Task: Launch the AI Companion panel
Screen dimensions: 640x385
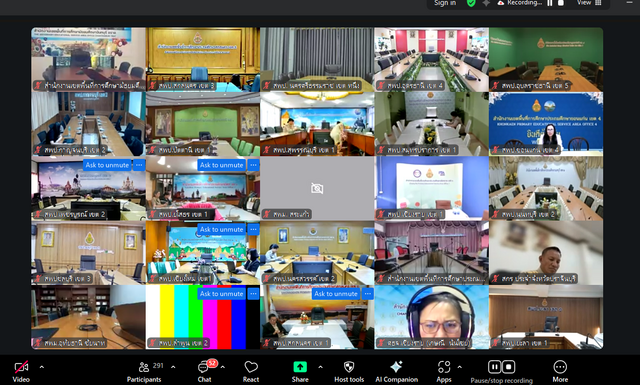Action: [396, 371]
